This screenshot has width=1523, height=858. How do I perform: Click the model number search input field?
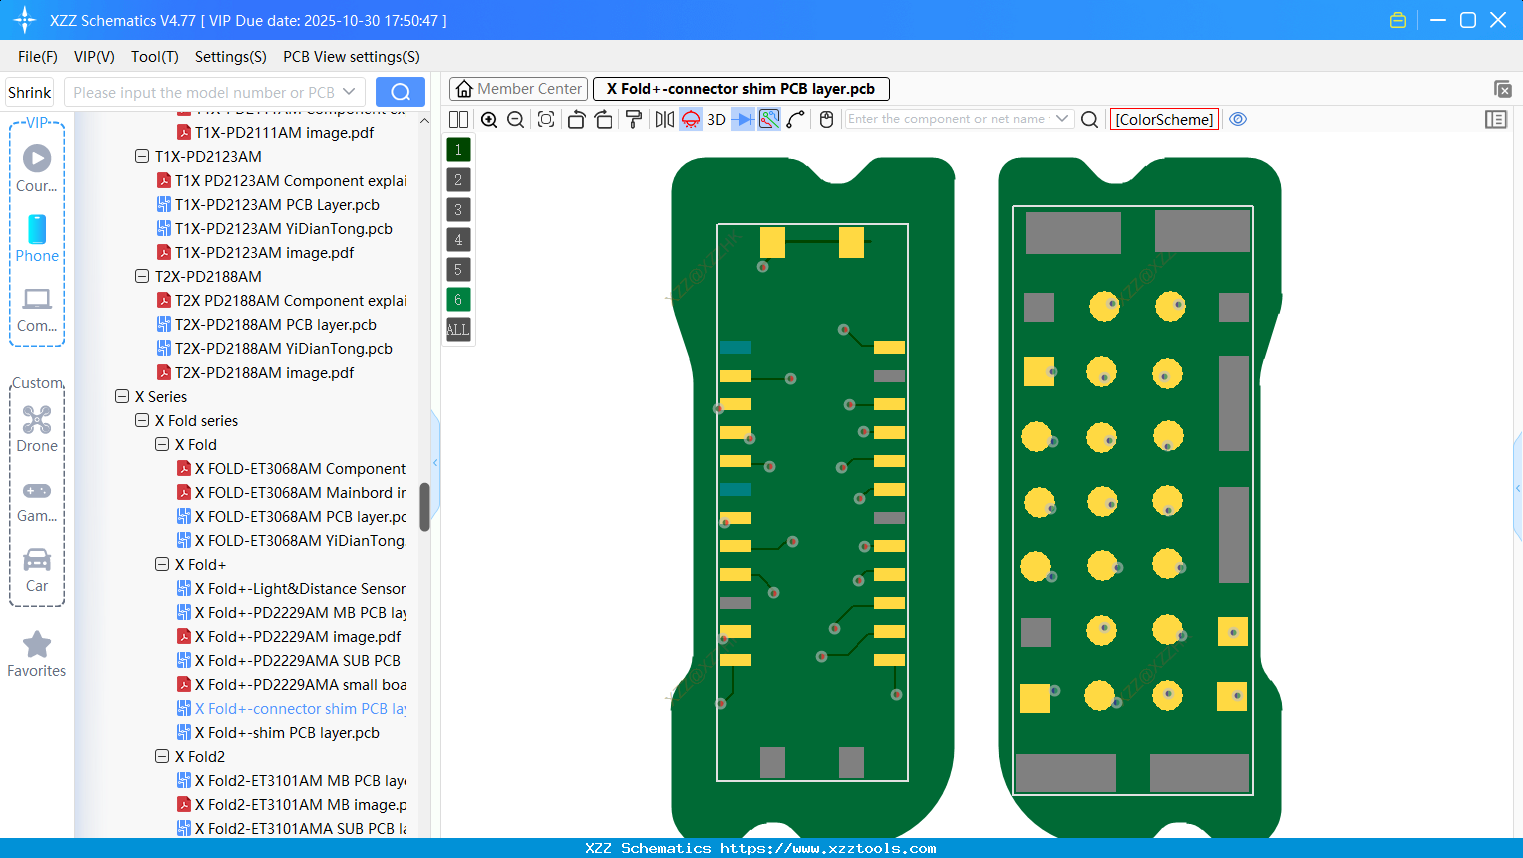coord(205,92)
